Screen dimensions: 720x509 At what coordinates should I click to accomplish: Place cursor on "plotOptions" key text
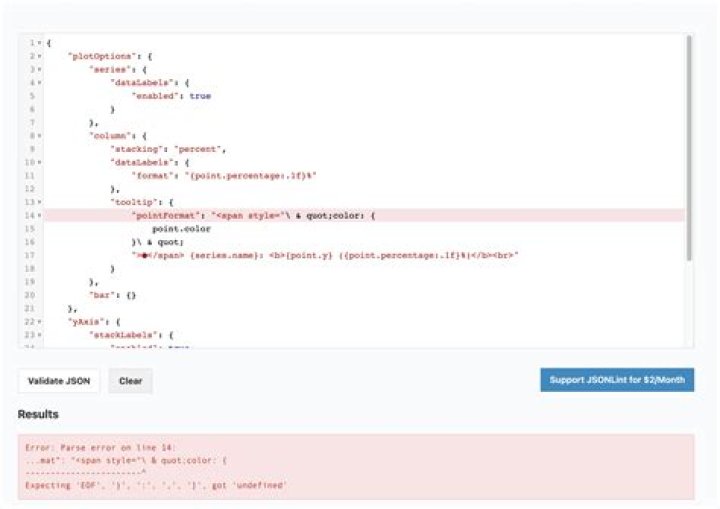point(101,56)
